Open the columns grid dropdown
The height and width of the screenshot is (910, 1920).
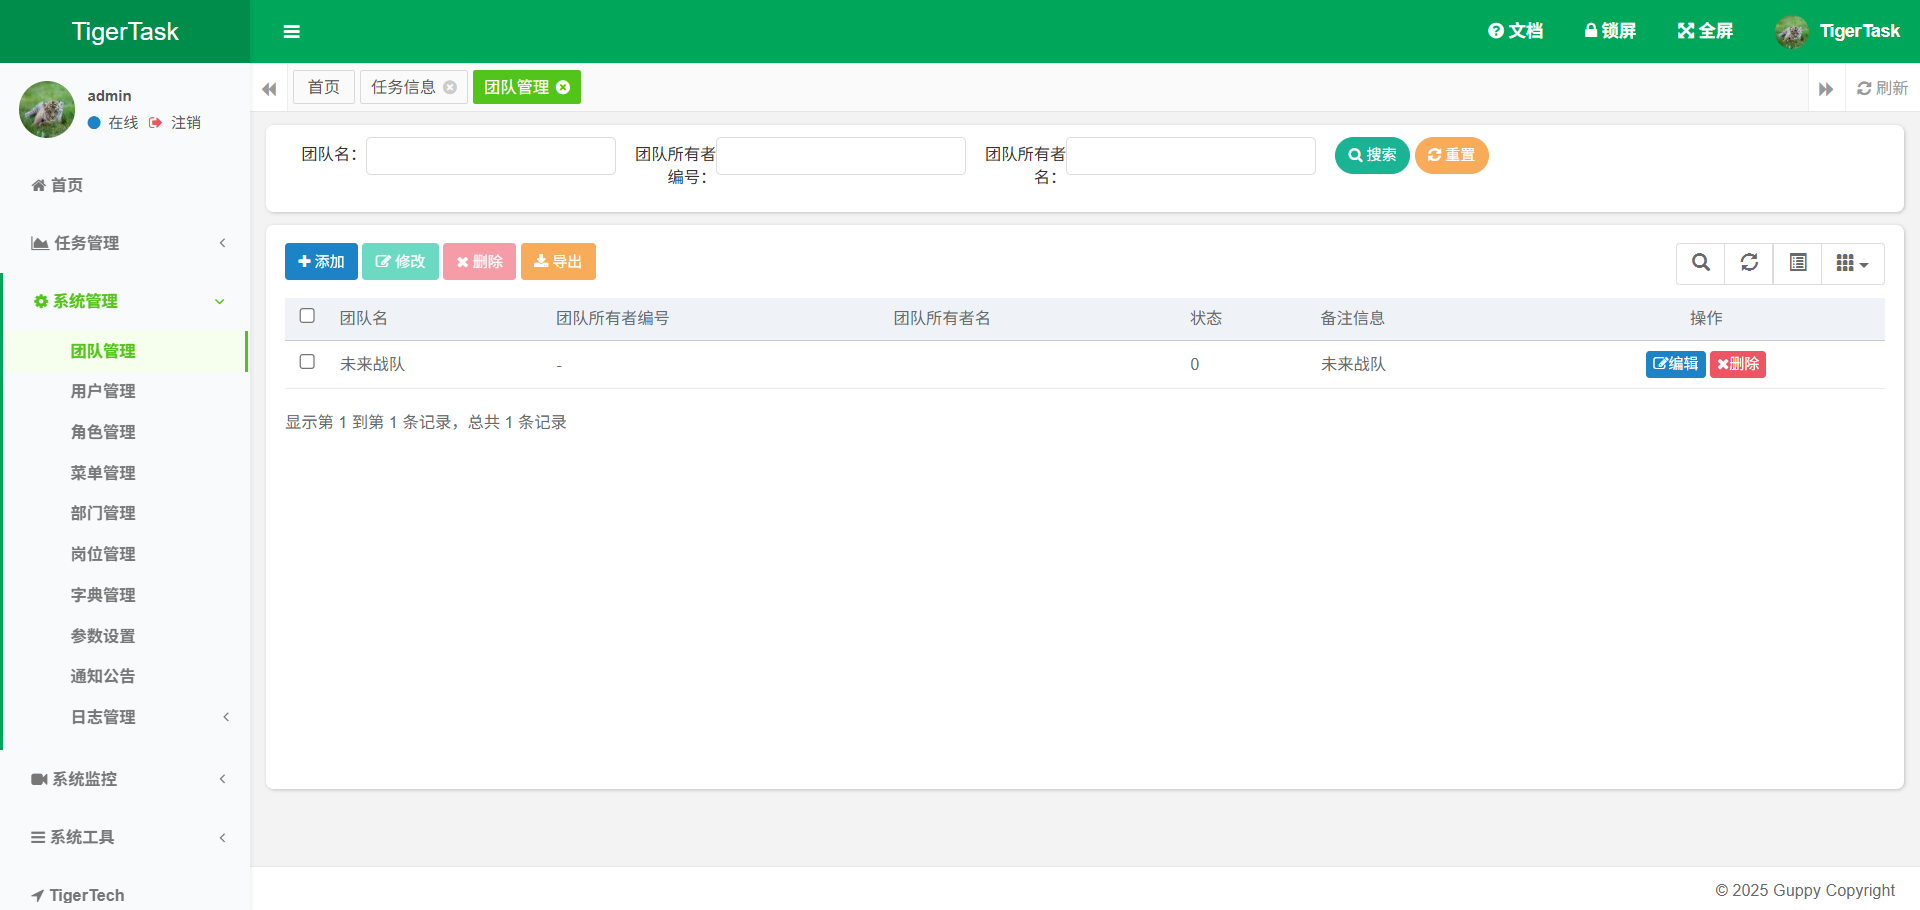point(1852,263)
